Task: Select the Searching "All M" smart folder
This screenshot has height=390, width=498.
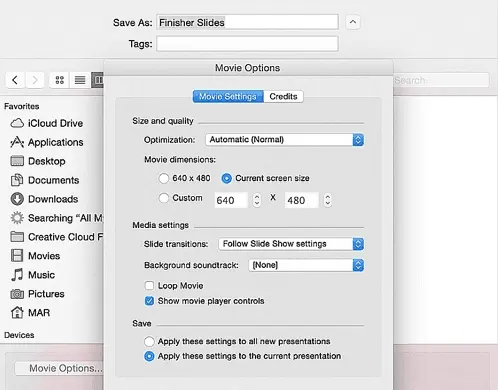Action: click(x=57, y=218)
